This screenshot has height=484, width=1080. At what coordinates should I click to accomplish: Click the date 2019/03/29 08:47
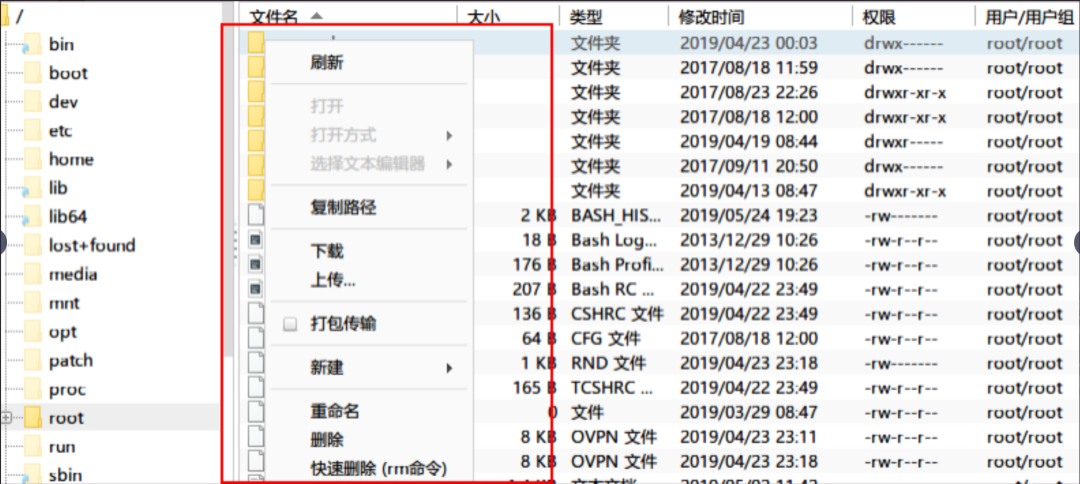click(748, 412)
